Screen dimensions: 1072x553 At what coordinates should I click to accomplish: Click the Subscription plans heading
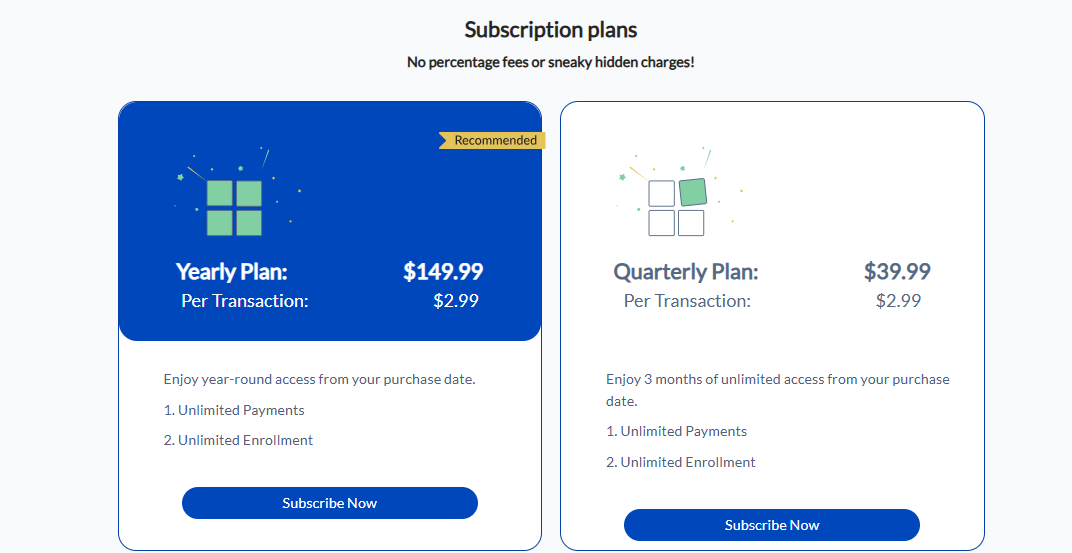pyautogui.click(x=551, y=30)
